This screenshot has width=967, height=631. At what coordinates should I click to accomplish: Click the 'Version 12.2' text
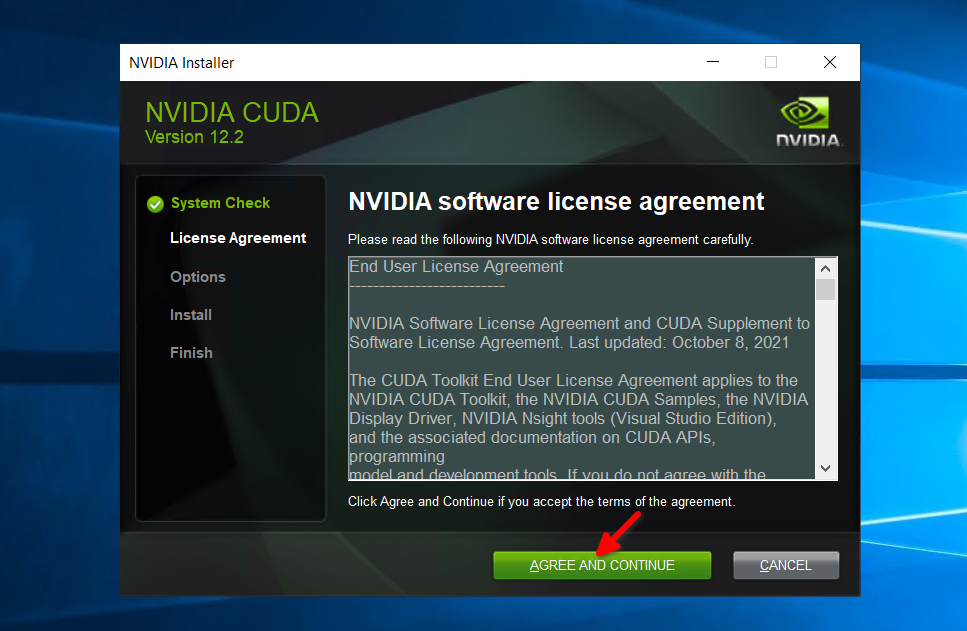pos(194,137)
